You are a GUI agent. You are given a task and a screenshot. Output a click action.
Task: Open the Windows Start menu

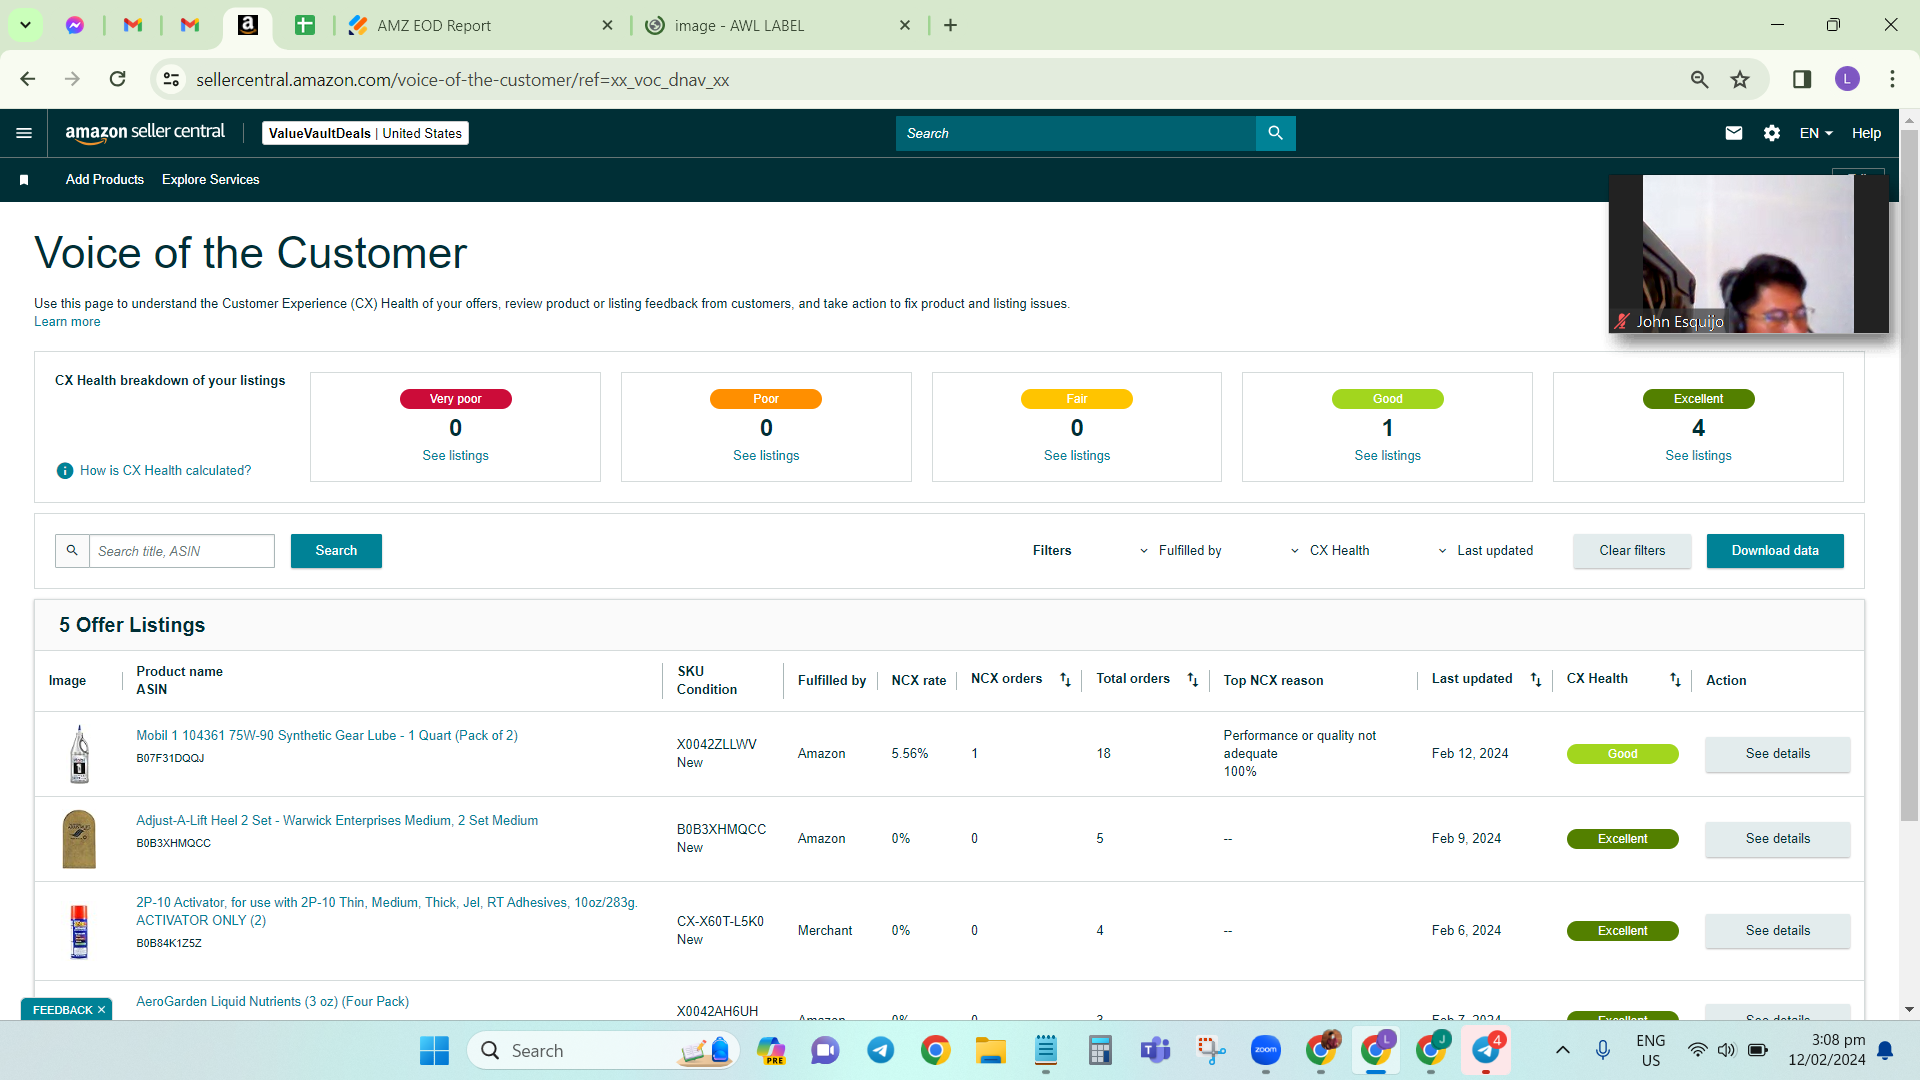434,1050
